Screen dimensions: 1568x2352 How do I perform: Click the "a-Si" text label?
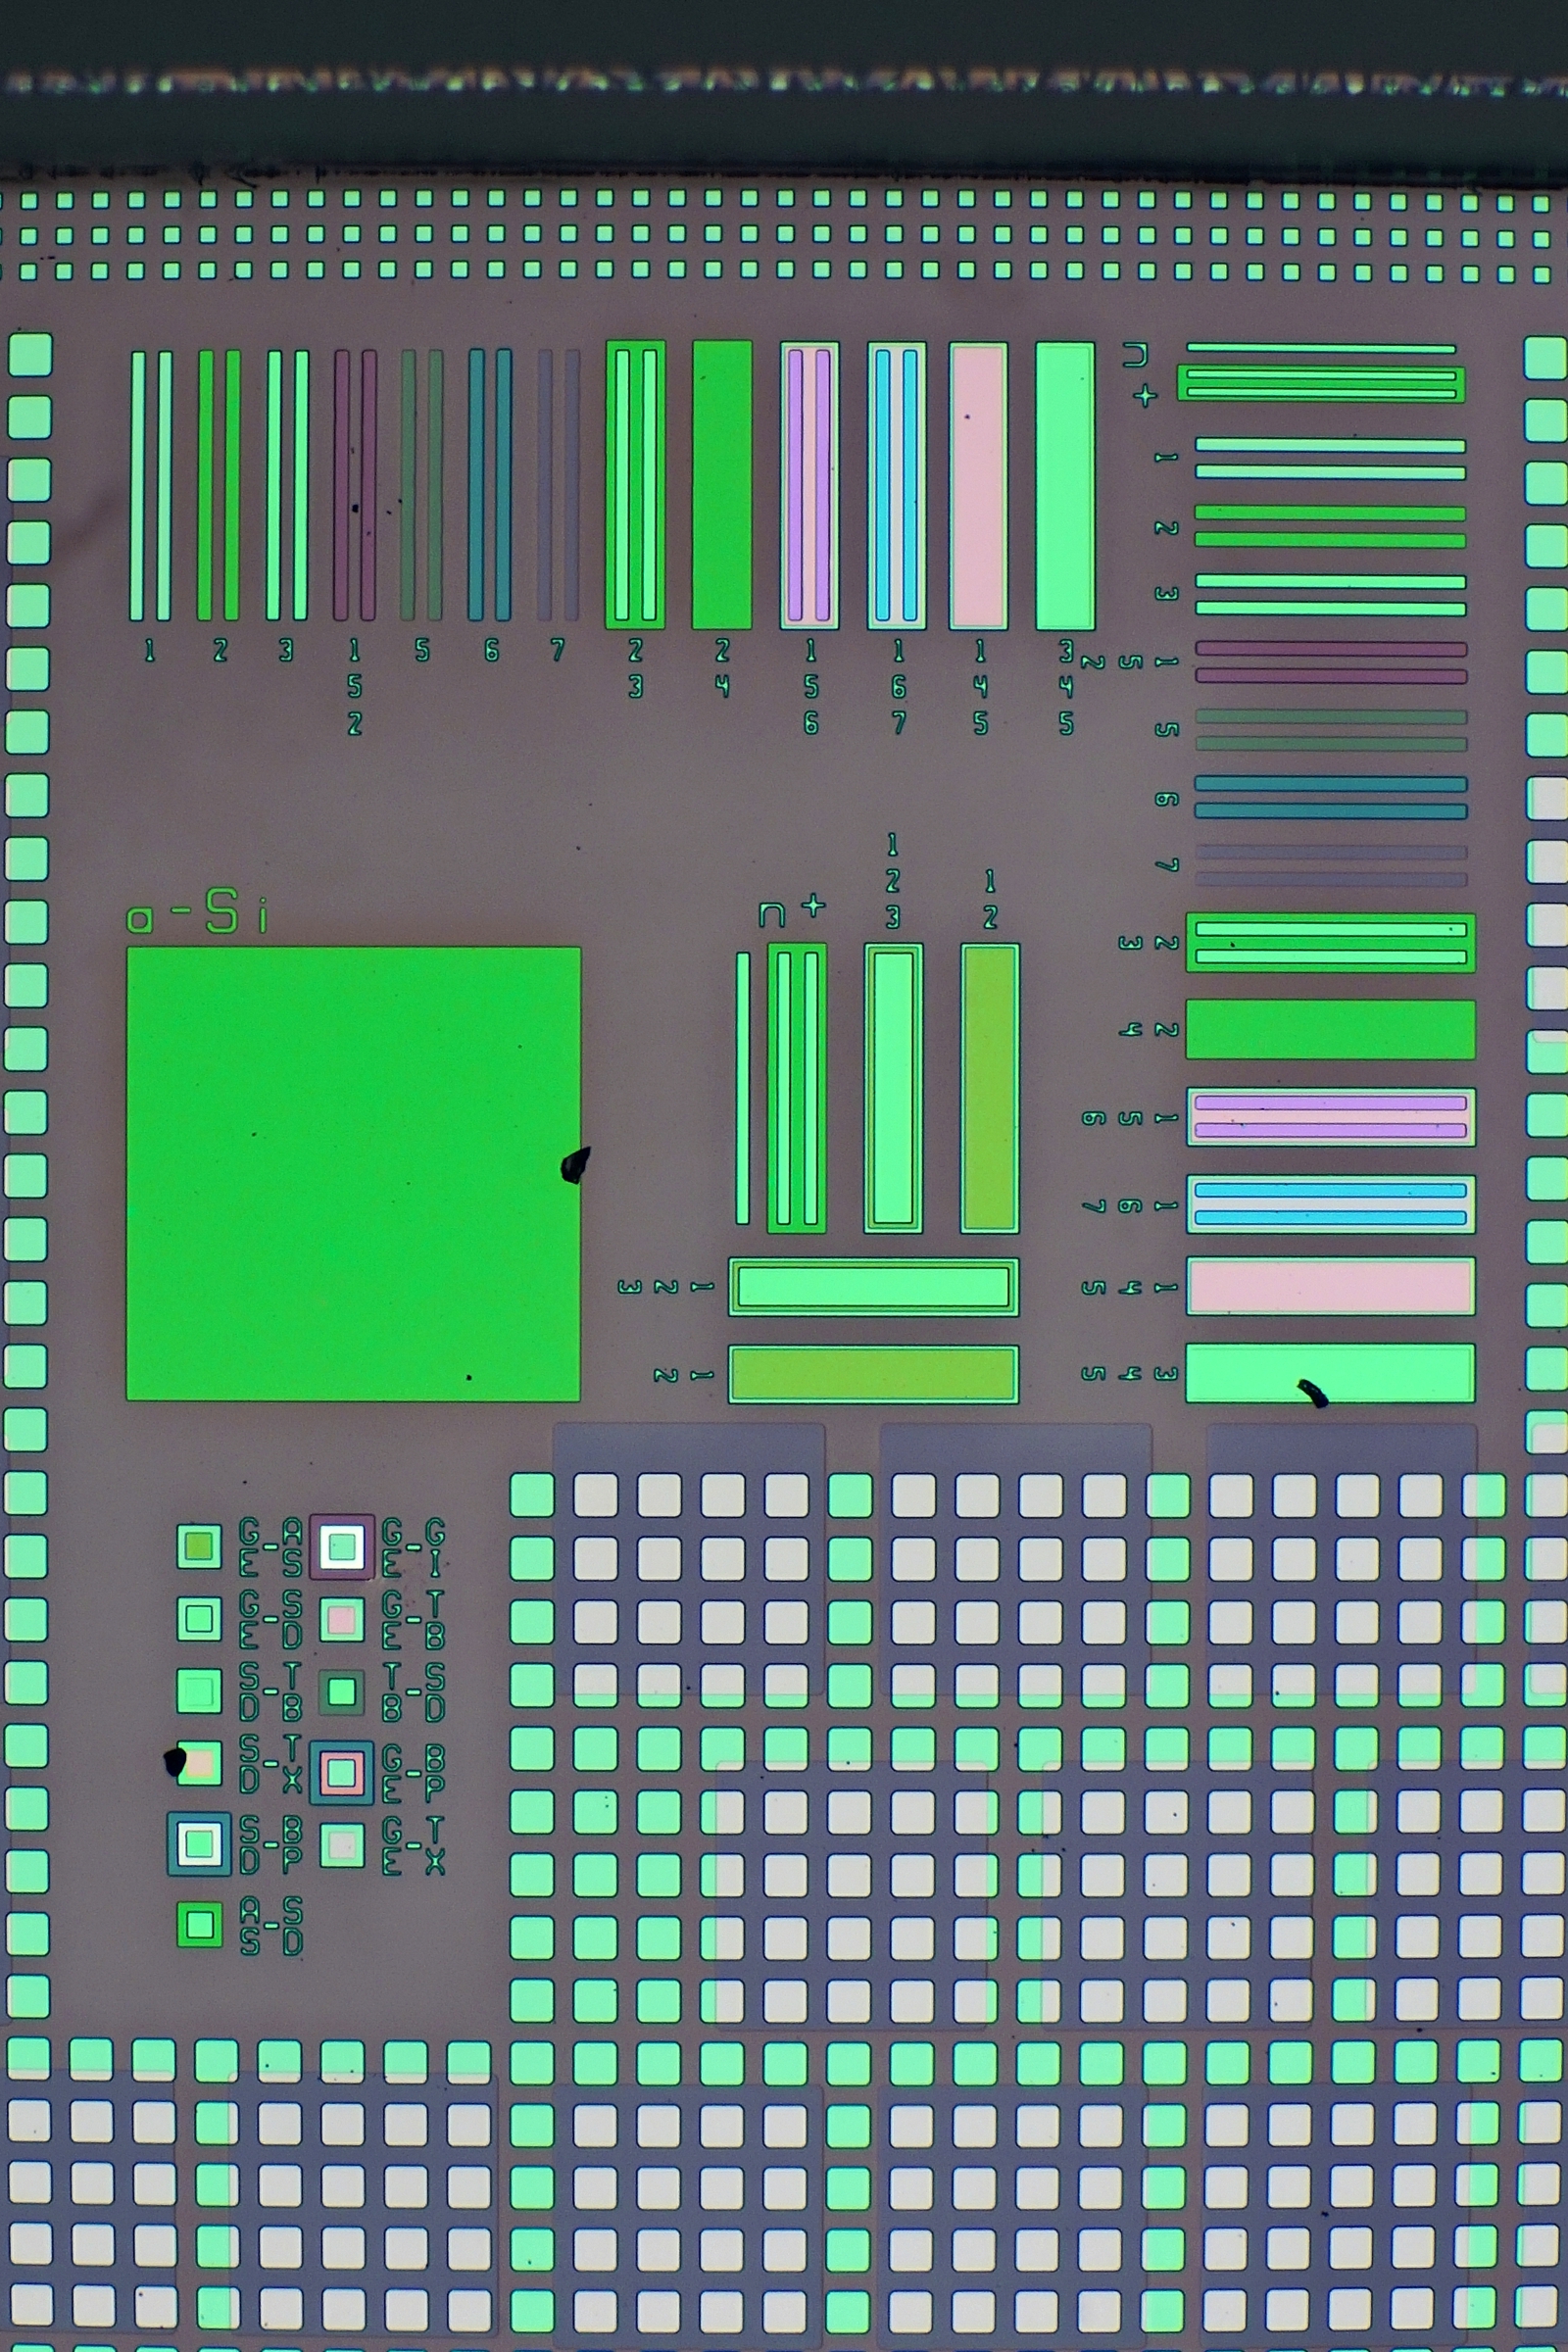pyautogui.click(x=197, y=913)
